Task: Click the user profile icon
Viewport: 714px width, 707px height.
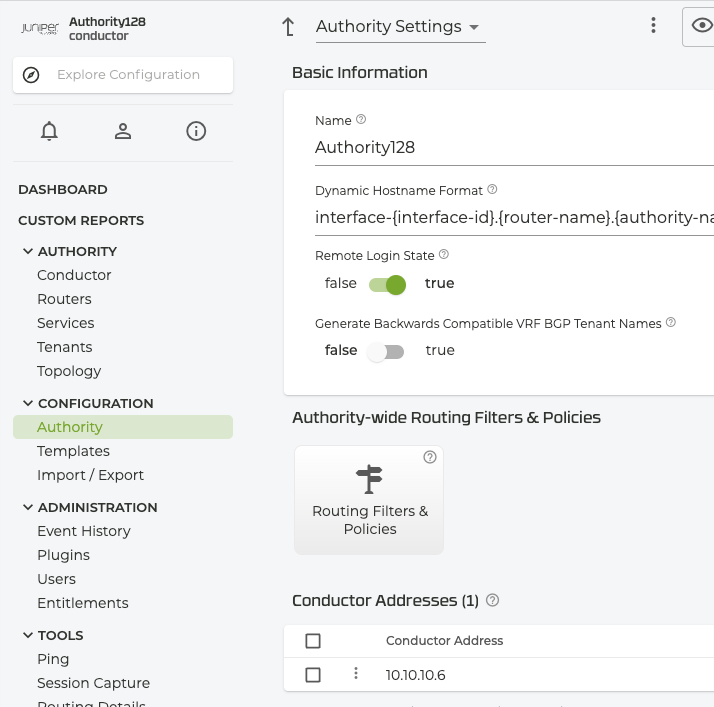Action: pos(123,131)
